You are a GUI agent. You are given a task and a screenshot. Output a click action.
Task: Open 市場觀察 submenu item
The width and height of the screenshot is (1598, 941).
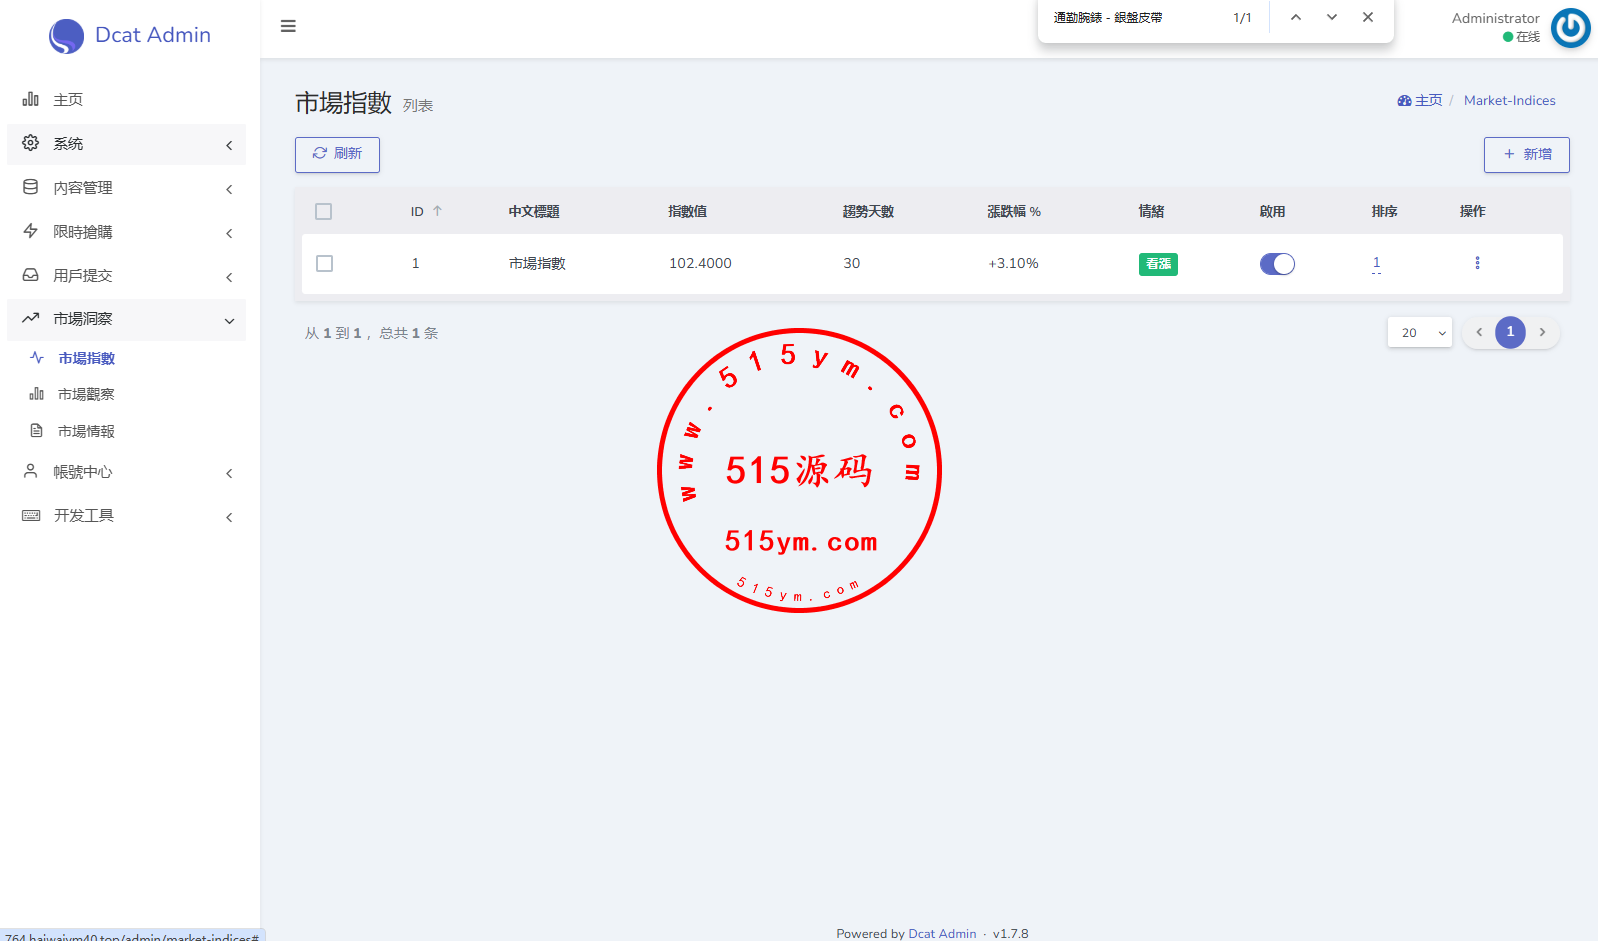tap(86, 394)
